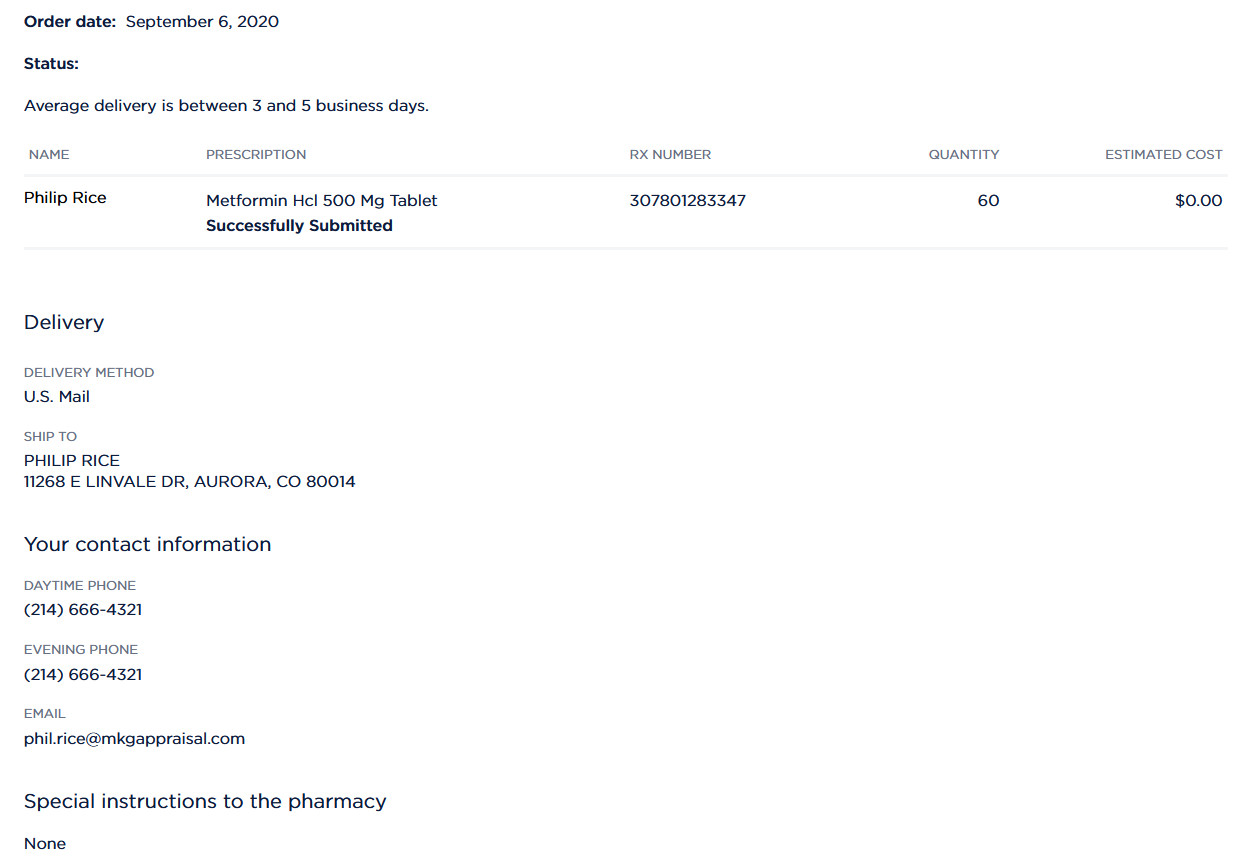
Task: Select the Status label
Action: pos(51,63)
